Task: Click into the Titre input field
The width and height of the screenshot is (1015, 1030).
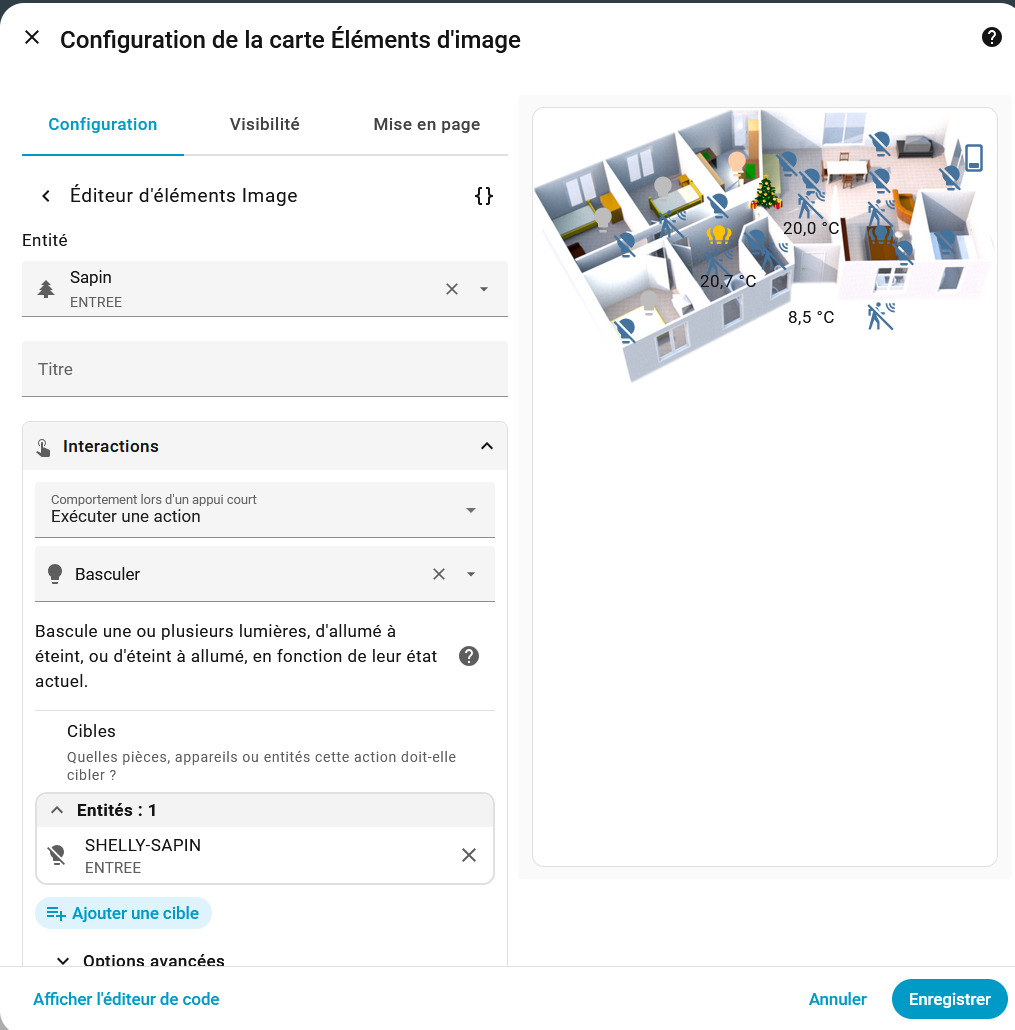Action: tap(265, 369)
